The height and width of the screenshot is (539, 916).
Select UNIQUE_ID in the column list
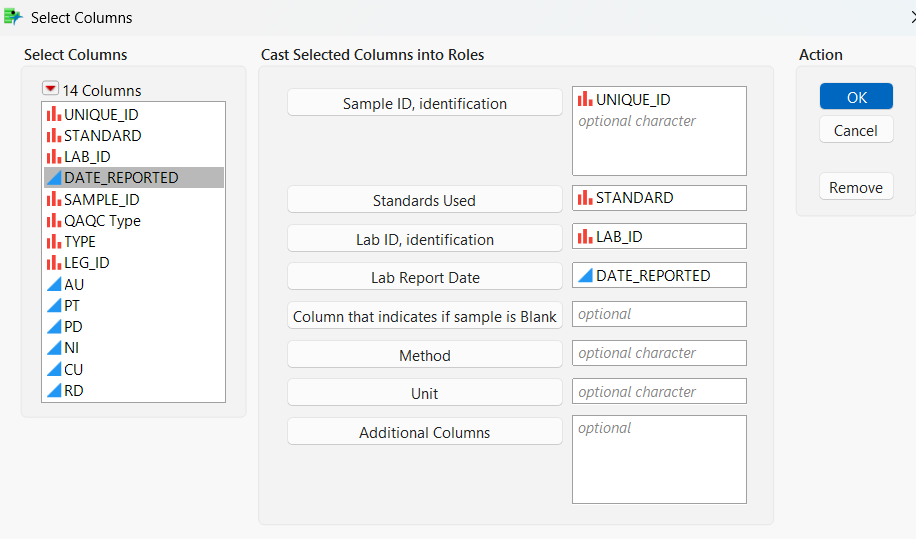tap(134, 114)
